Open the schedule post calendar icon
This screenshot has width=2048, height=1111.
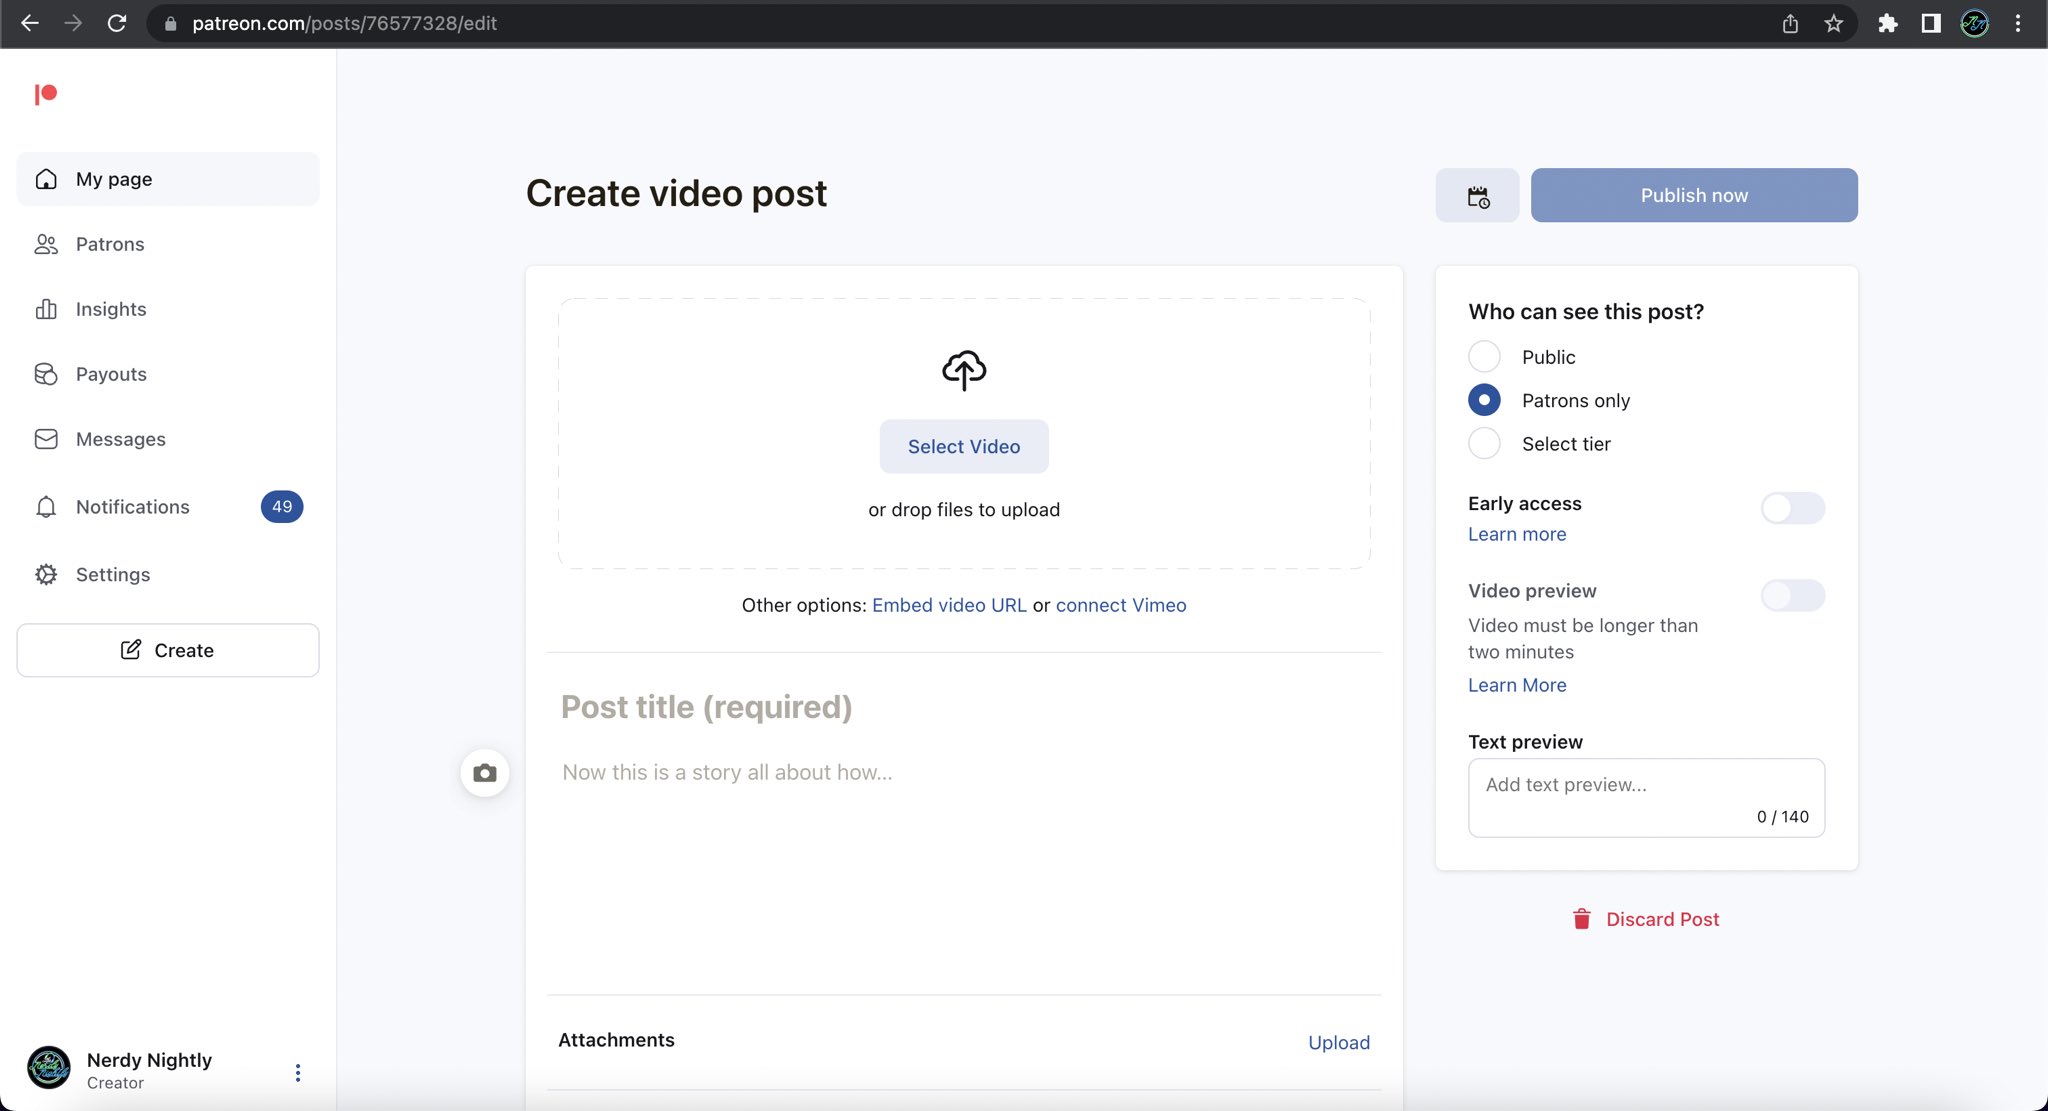coord(1477,196)
